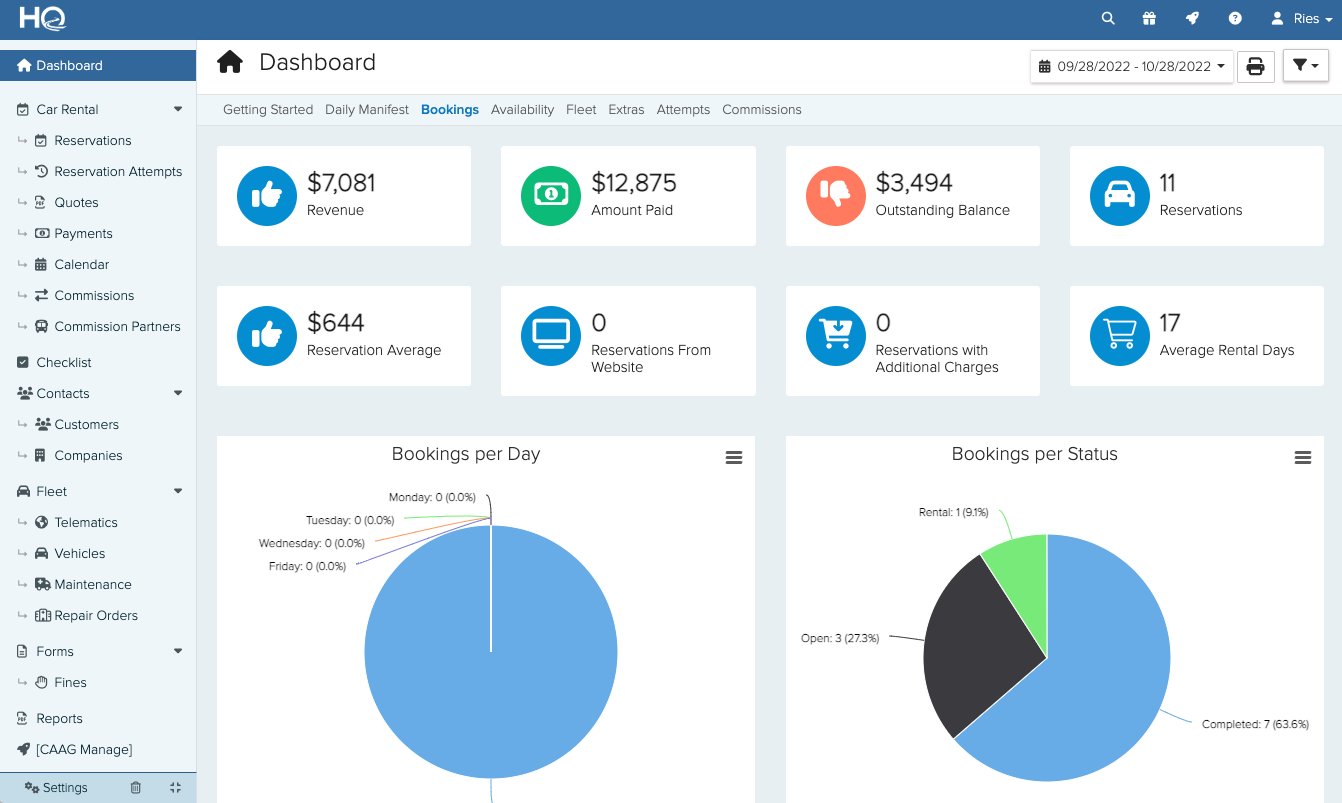Click the hamburger menu on Bookings per Status chart
This screenshot has width=1342, height=803.
click(1303, 457)
